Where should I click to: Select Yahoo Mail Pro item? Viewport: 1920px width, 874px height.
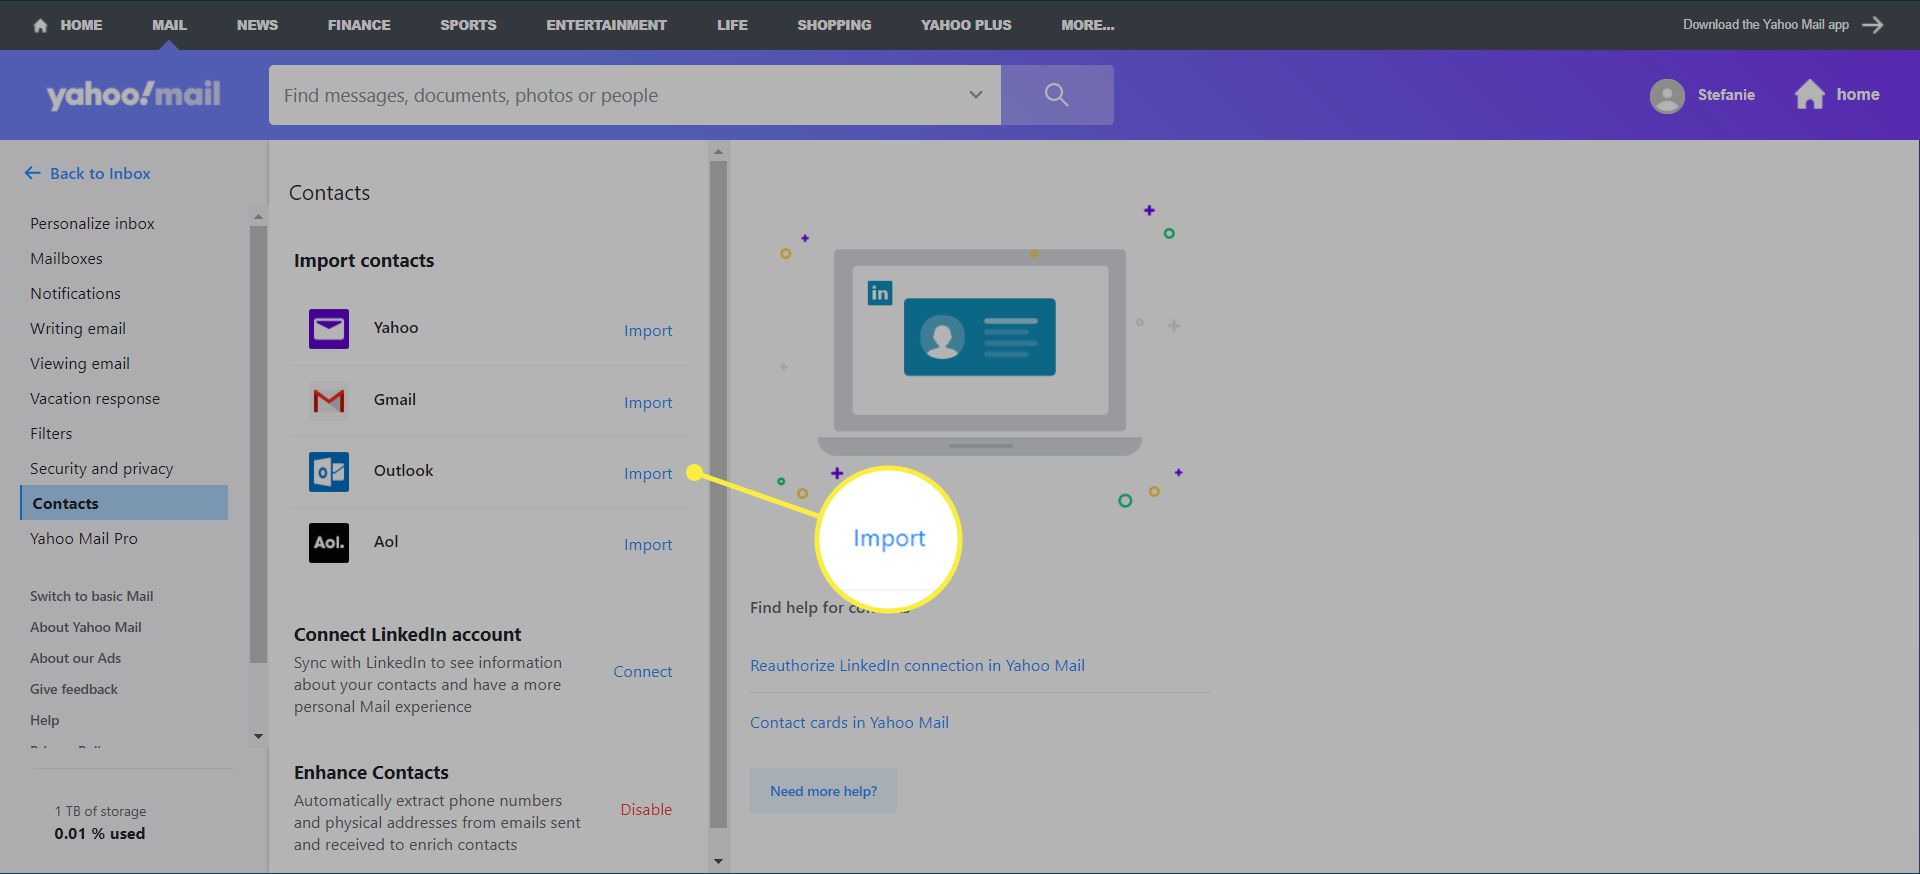pyautogui.click(x=84, y=539)
